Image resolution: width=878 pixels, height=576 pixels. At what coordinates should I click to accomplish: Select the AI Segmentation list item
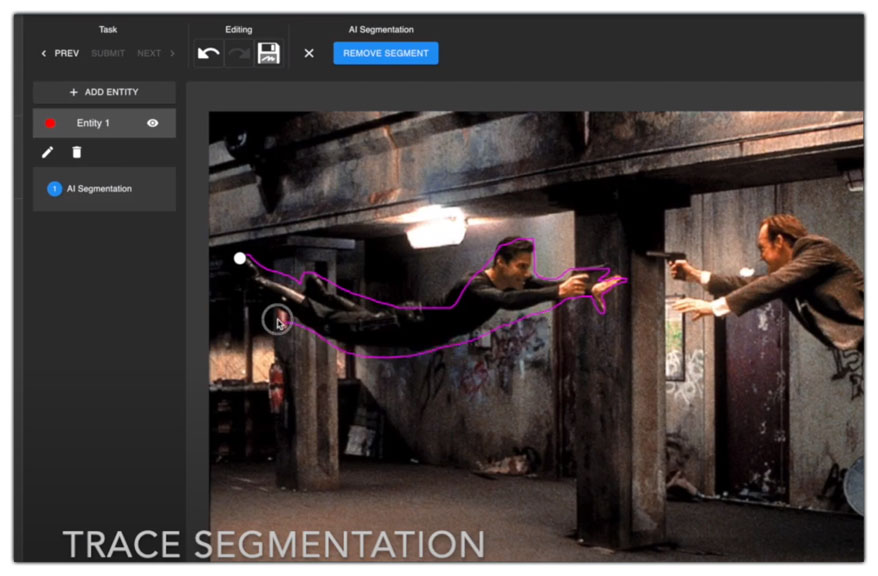click(99, 188)
